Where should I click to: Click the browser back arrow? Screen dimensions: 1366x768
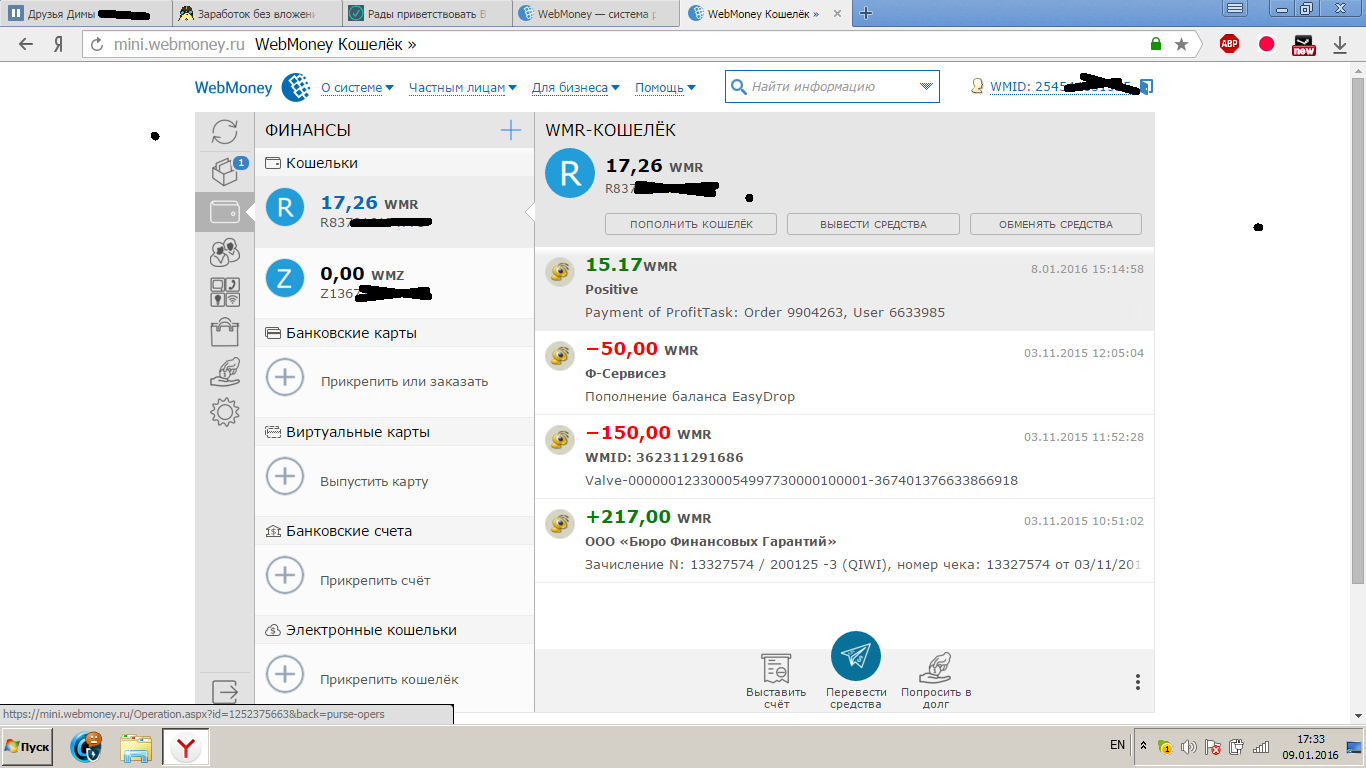[26, 44]
